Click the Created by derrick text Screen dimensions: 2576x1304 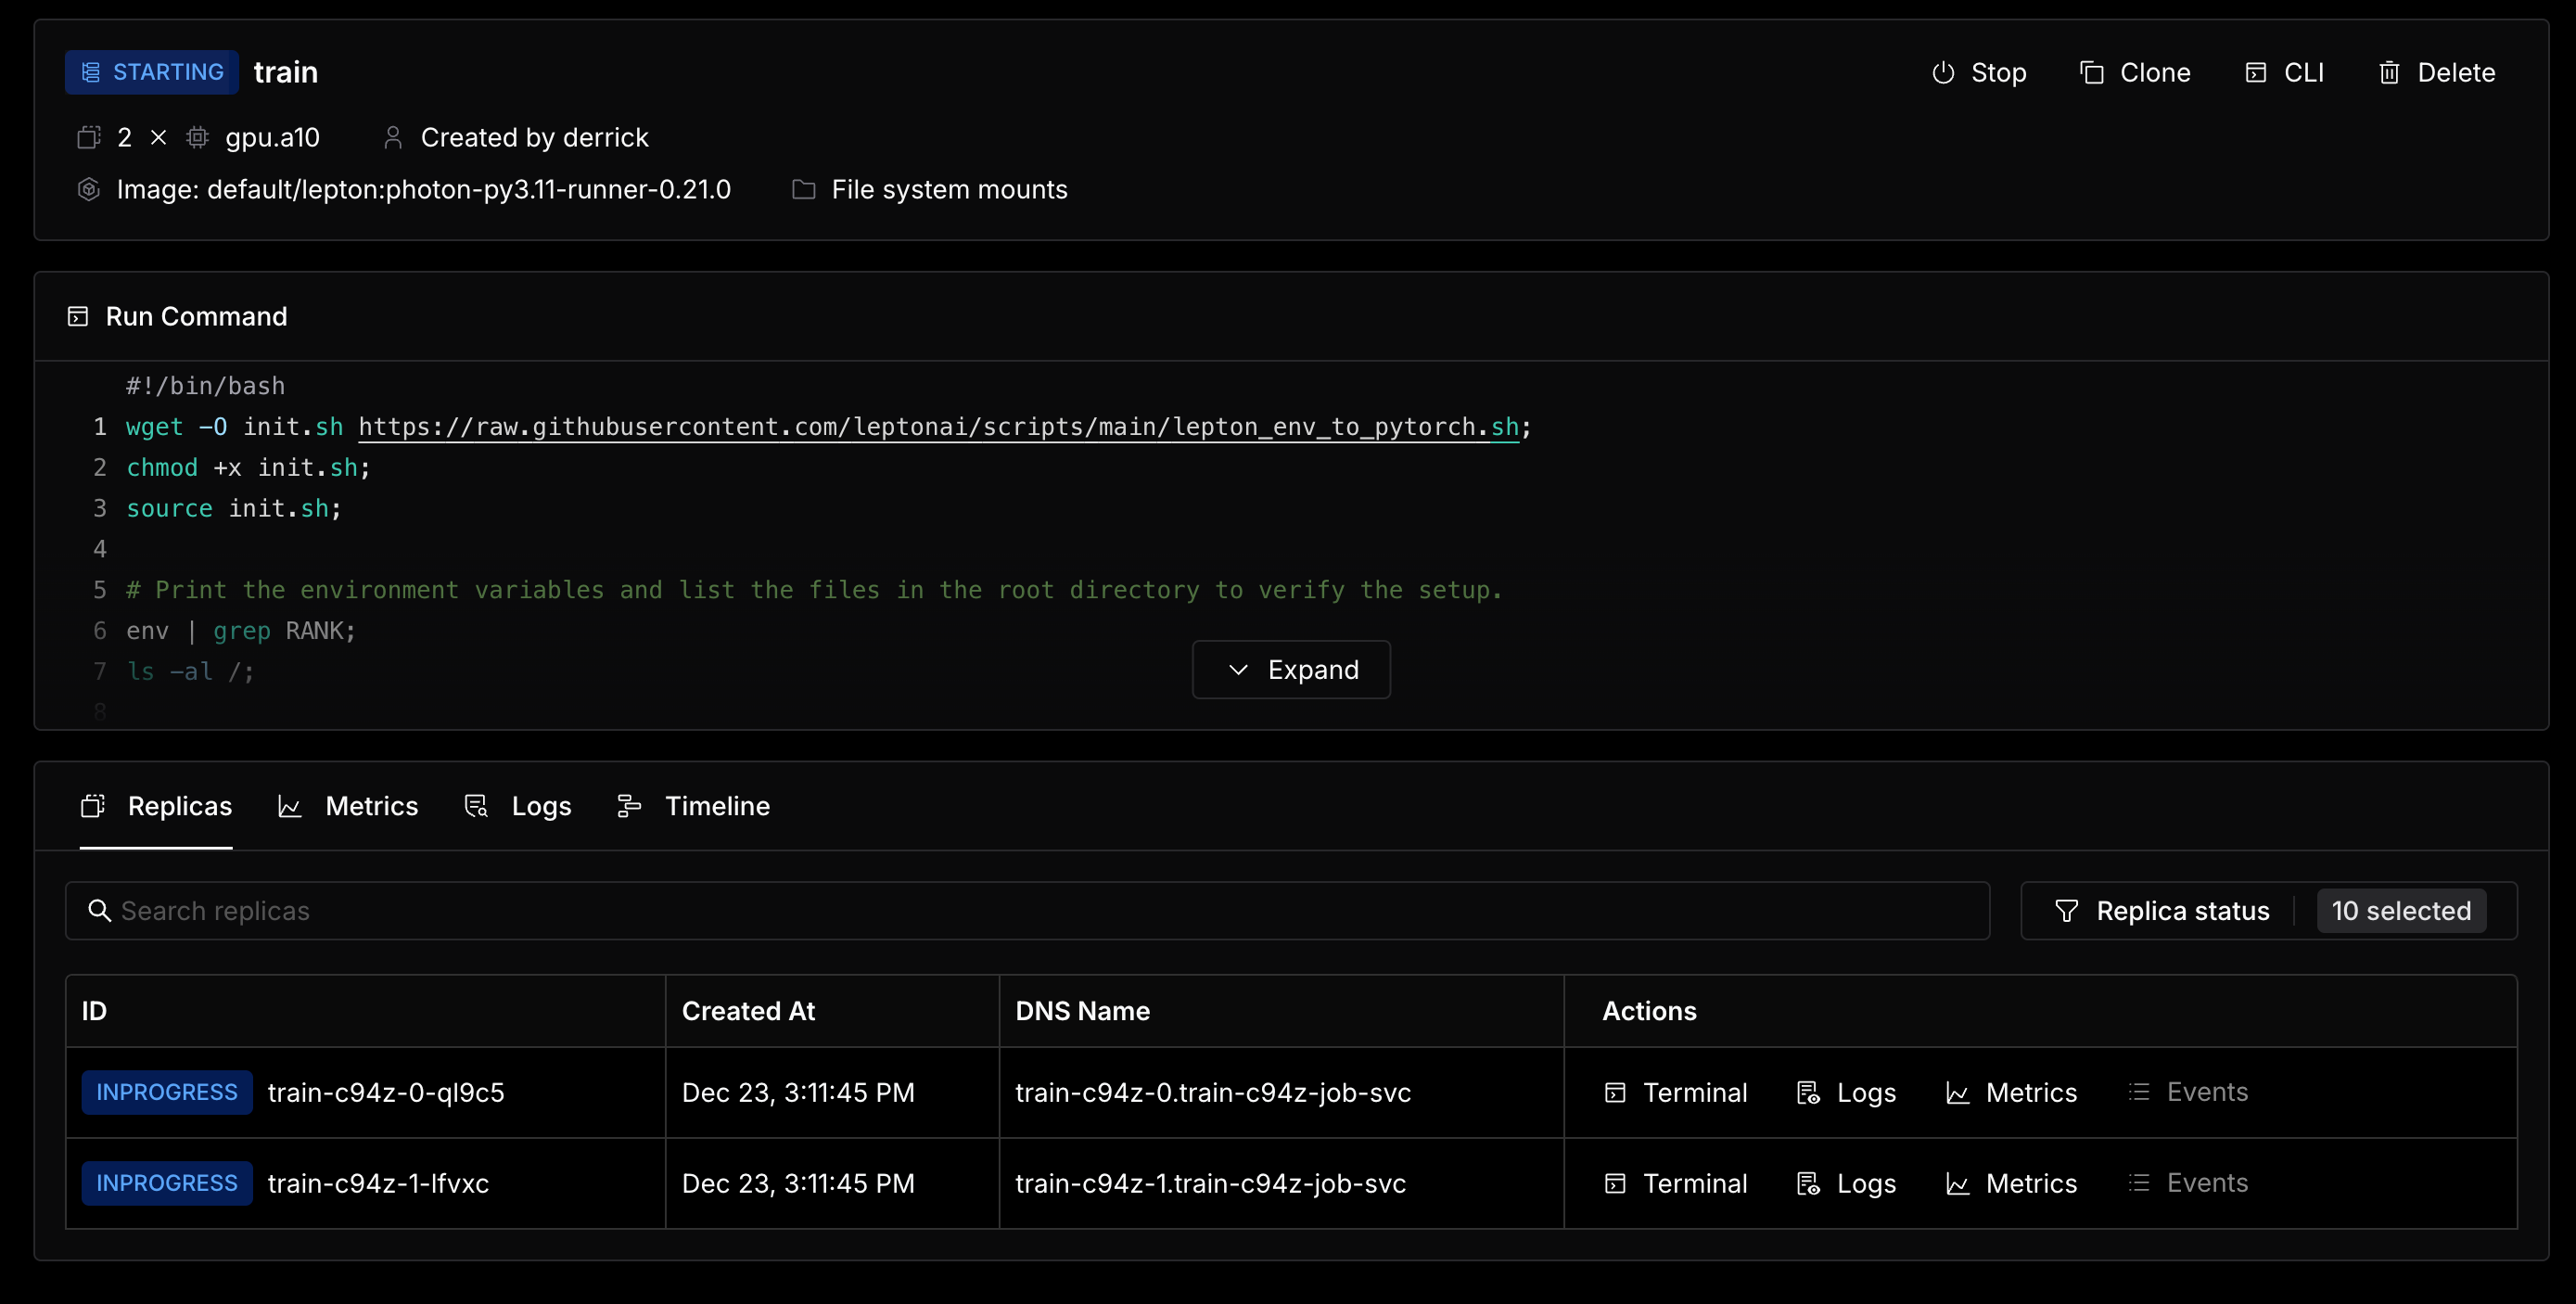534,137
